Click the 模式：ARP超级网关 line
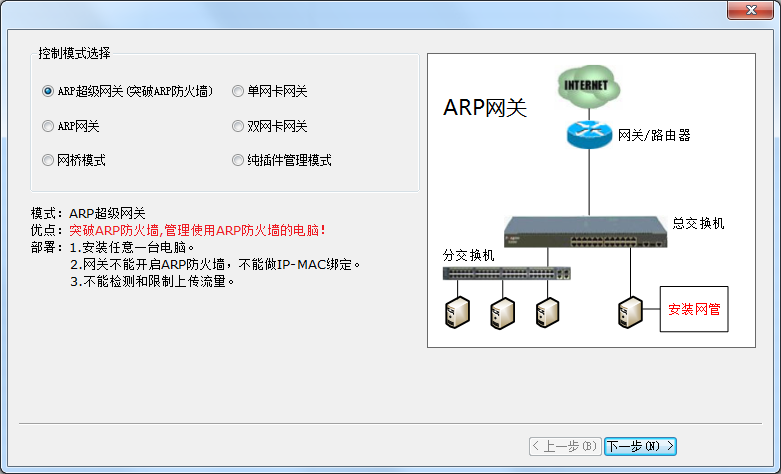 click(88, 214)
